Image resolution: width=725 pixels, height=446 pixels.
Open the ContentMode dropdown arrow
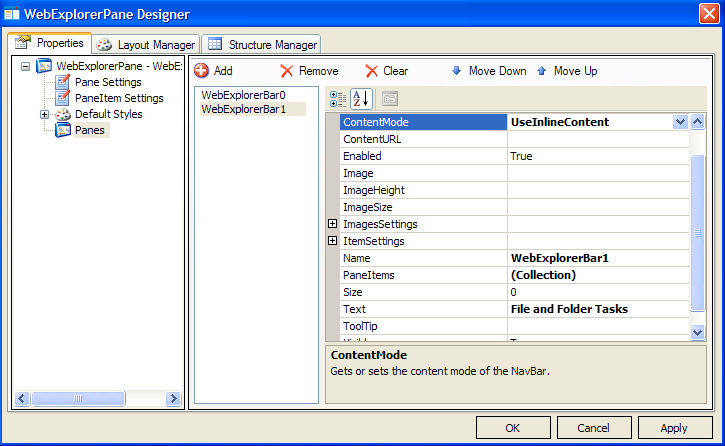pos(680,122)
